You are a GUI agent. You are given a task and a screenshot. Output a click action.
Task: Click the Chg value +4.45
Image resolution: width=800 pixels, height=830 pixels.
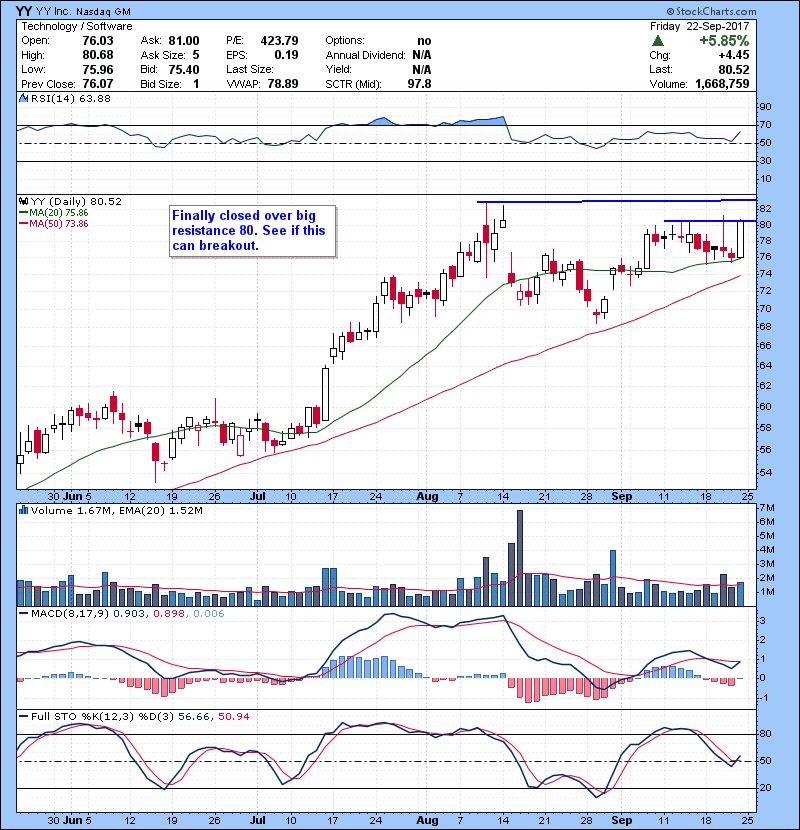(x=734, y=55)
